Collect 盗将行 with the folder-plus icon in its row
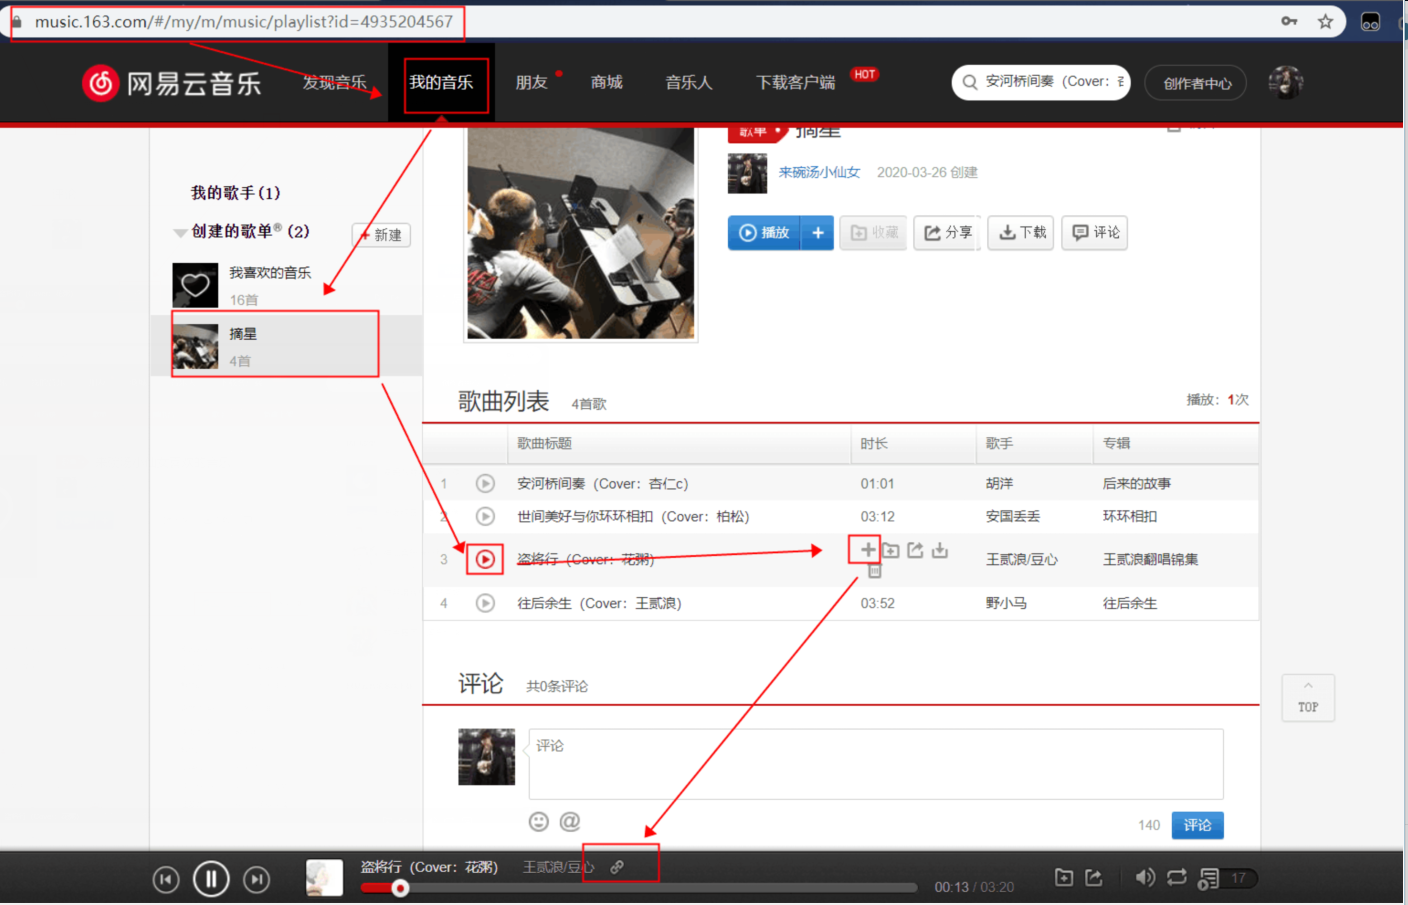The width and height of the screenshot is (1408, 905). tap(890, 550)
